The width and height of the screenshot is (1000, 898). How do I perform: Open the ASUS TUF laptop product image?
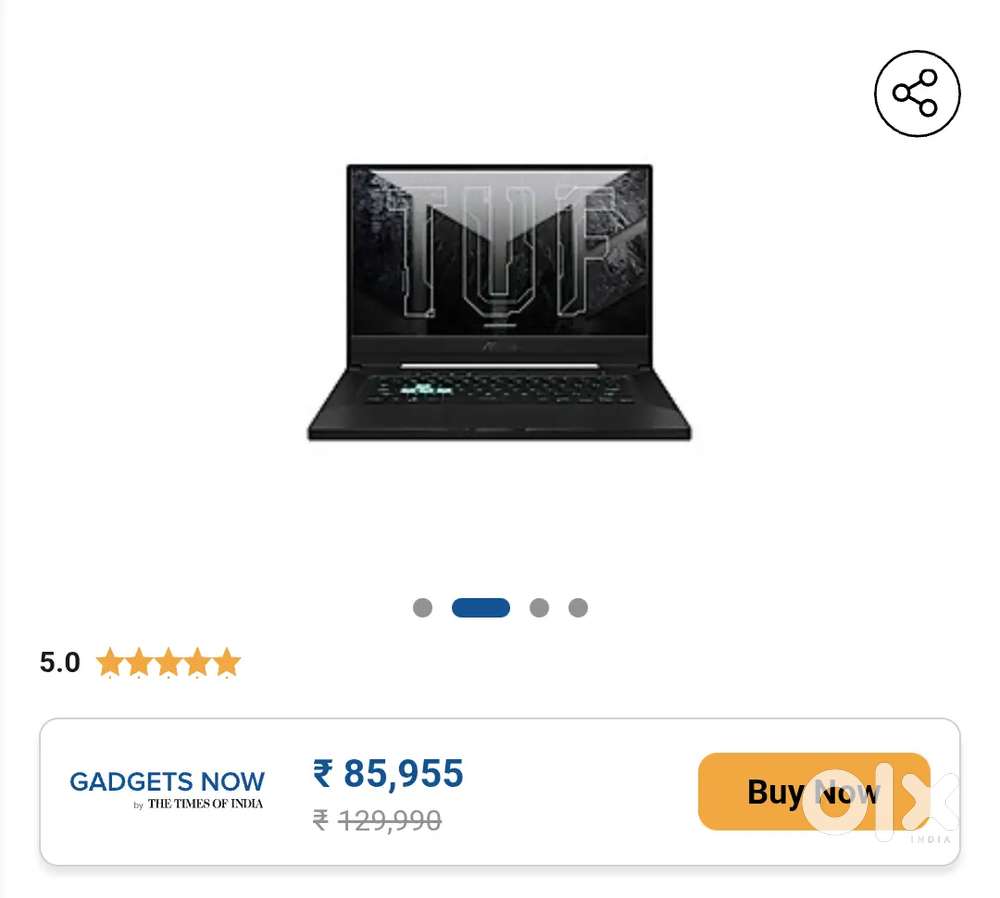coord(499,302)
